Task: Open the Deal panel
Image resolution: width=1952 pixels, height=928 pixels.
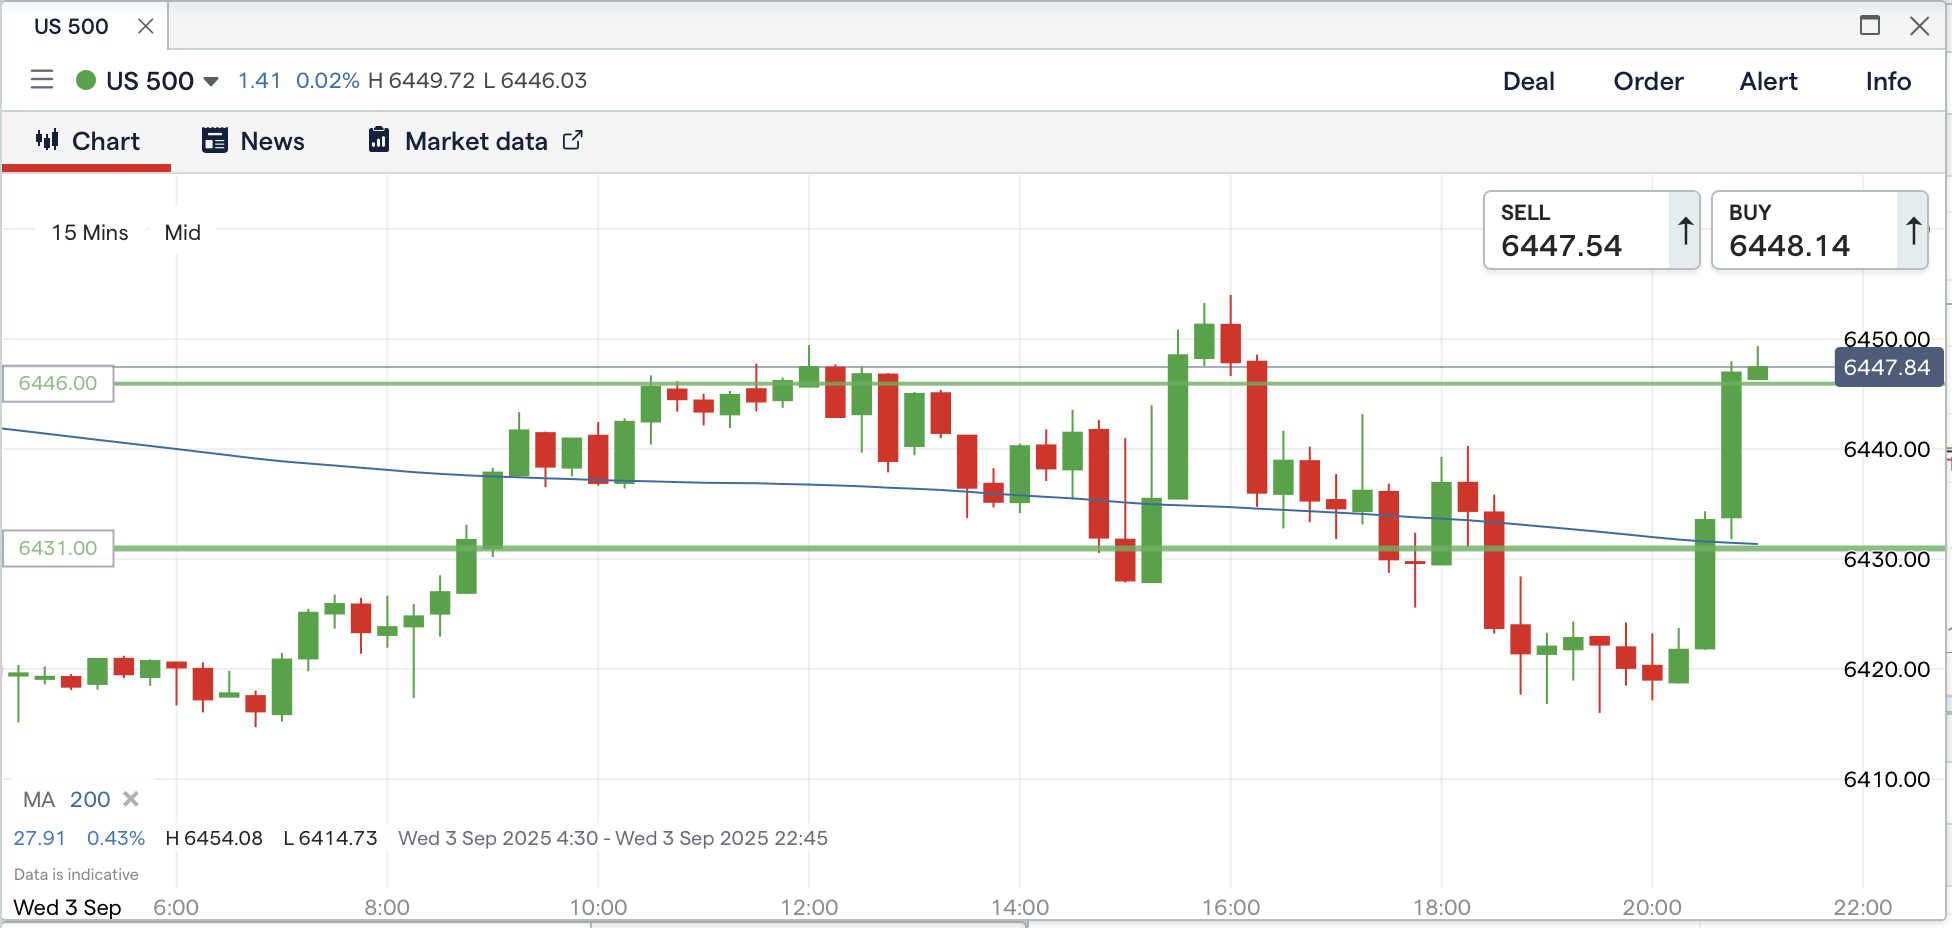Action: (x=1528, y=81)
